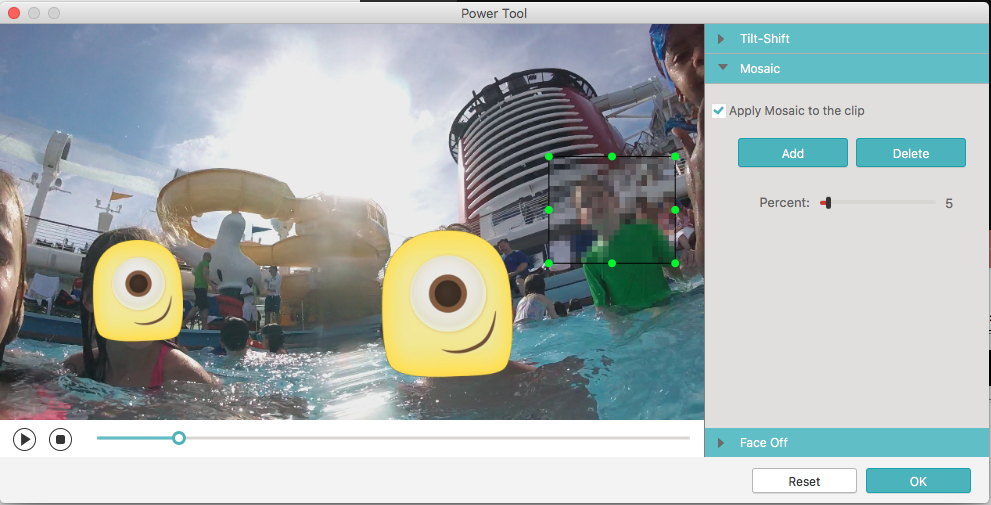Image resolution: width=991 pixels, height=505 pixels.
Task: Open the Tilt-Shift panel header
Action: [x=848, y=39]
